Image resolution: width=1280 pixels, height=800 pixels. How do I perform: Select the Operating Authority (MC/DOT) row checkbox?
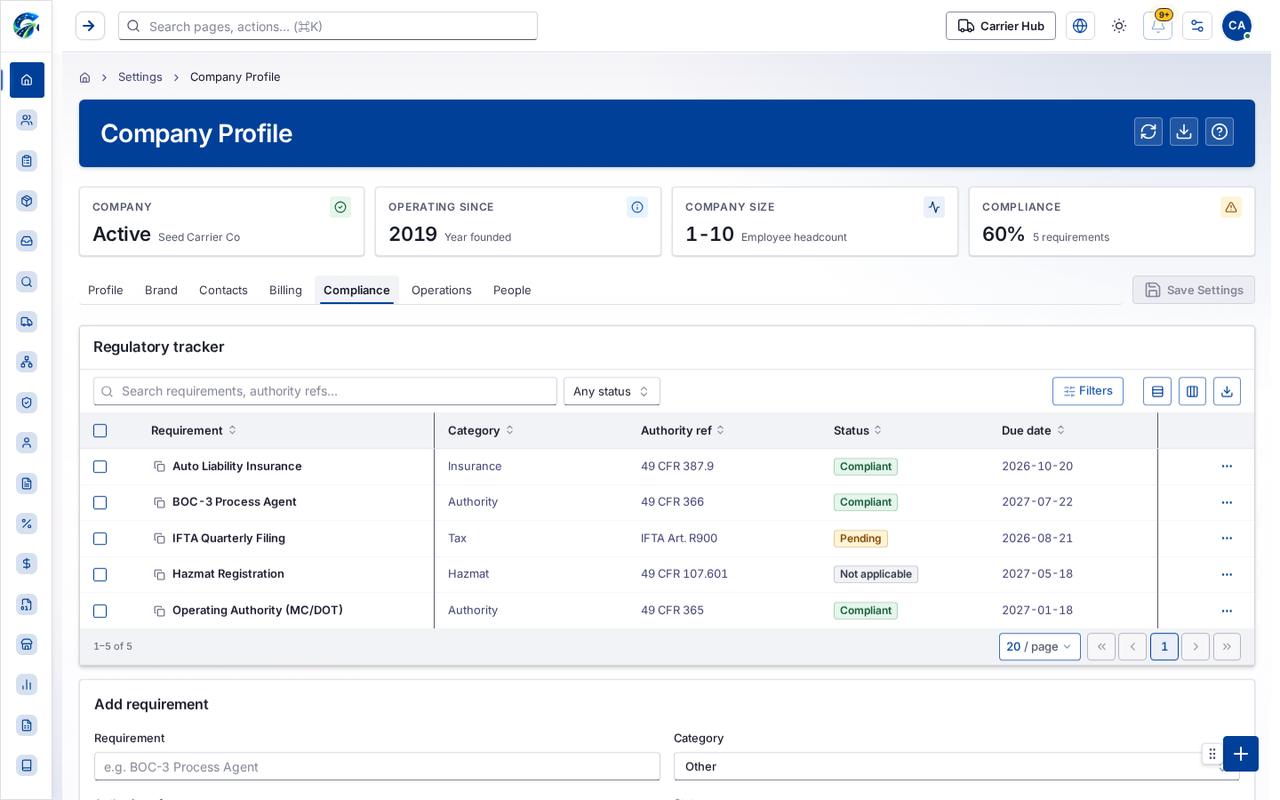click(100, 611)
